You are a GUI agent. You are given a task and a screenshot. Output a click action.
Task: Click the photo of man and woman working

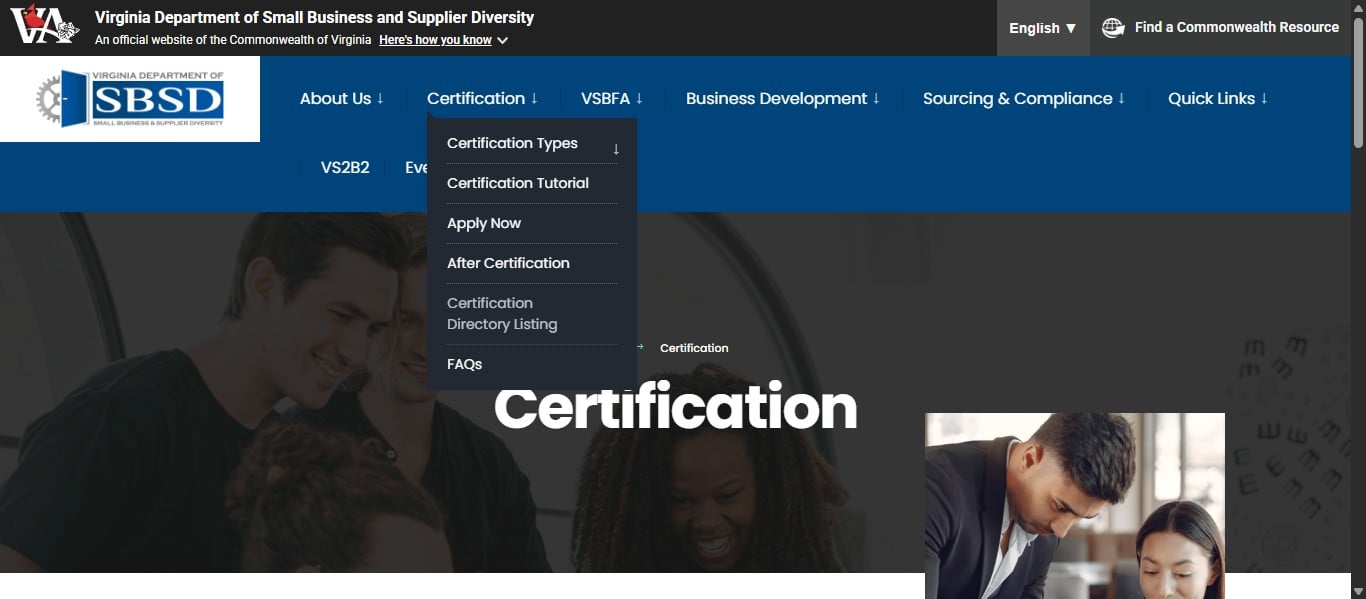click(1075, 506)
